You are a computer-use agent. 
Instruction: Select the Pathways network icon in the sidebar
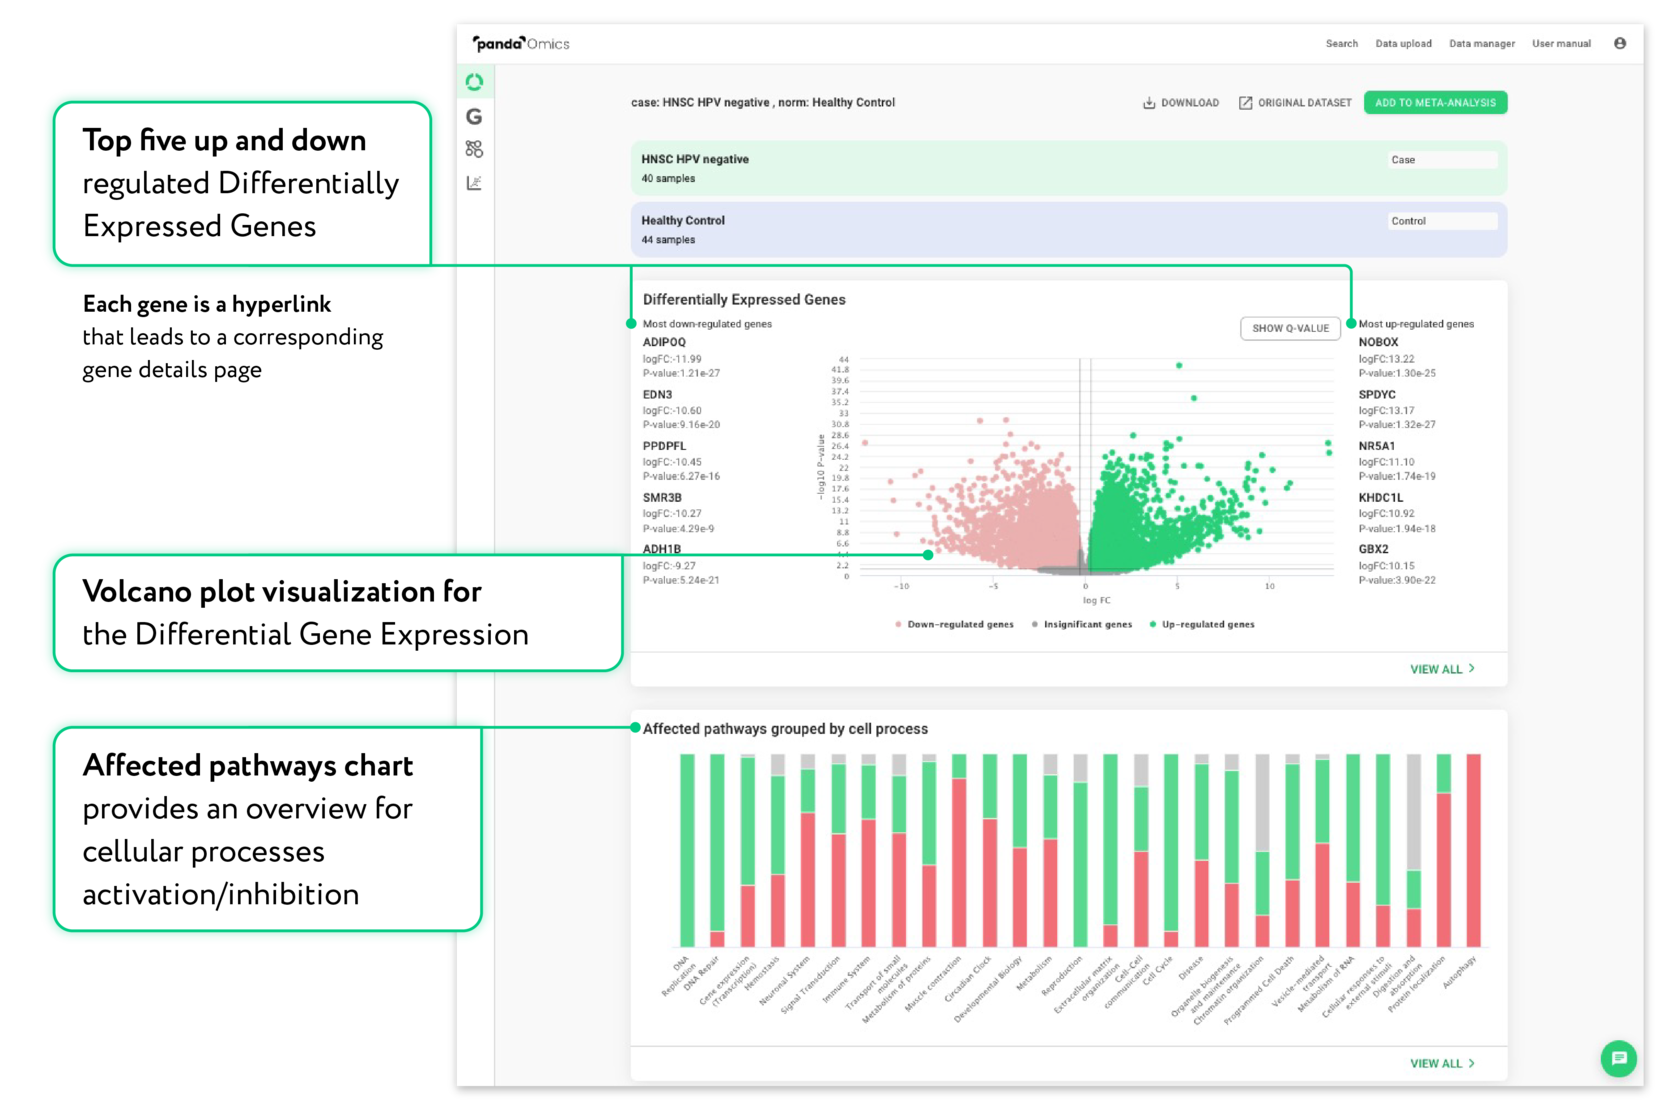point(475,149)
